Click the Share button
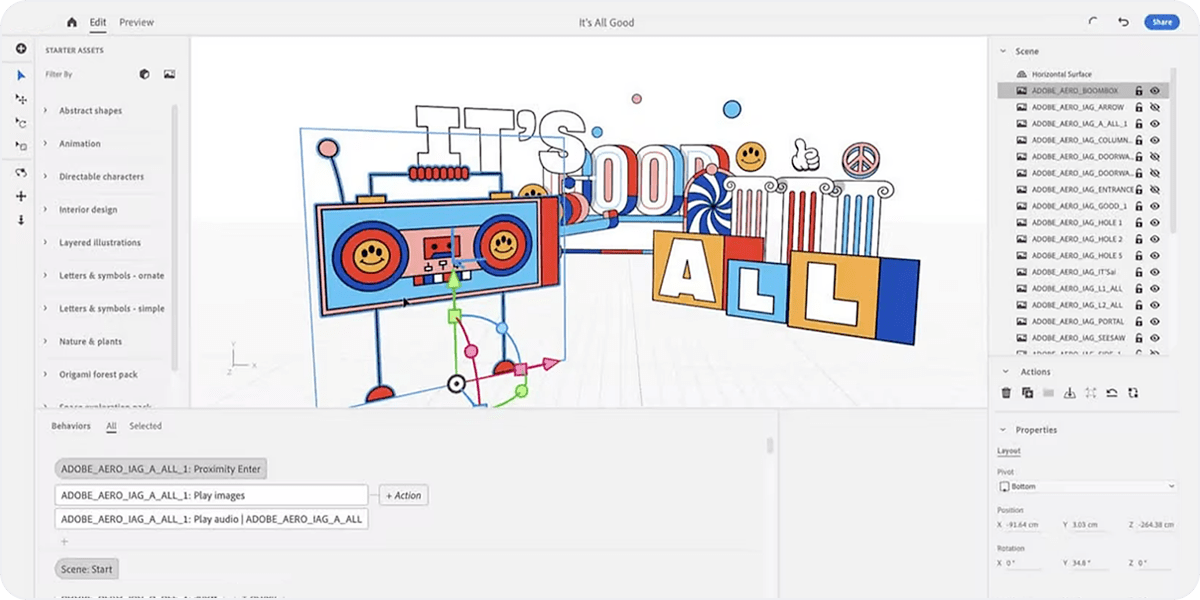The width and height of the screenshot is (1200, 600). tap(1162, 22)
